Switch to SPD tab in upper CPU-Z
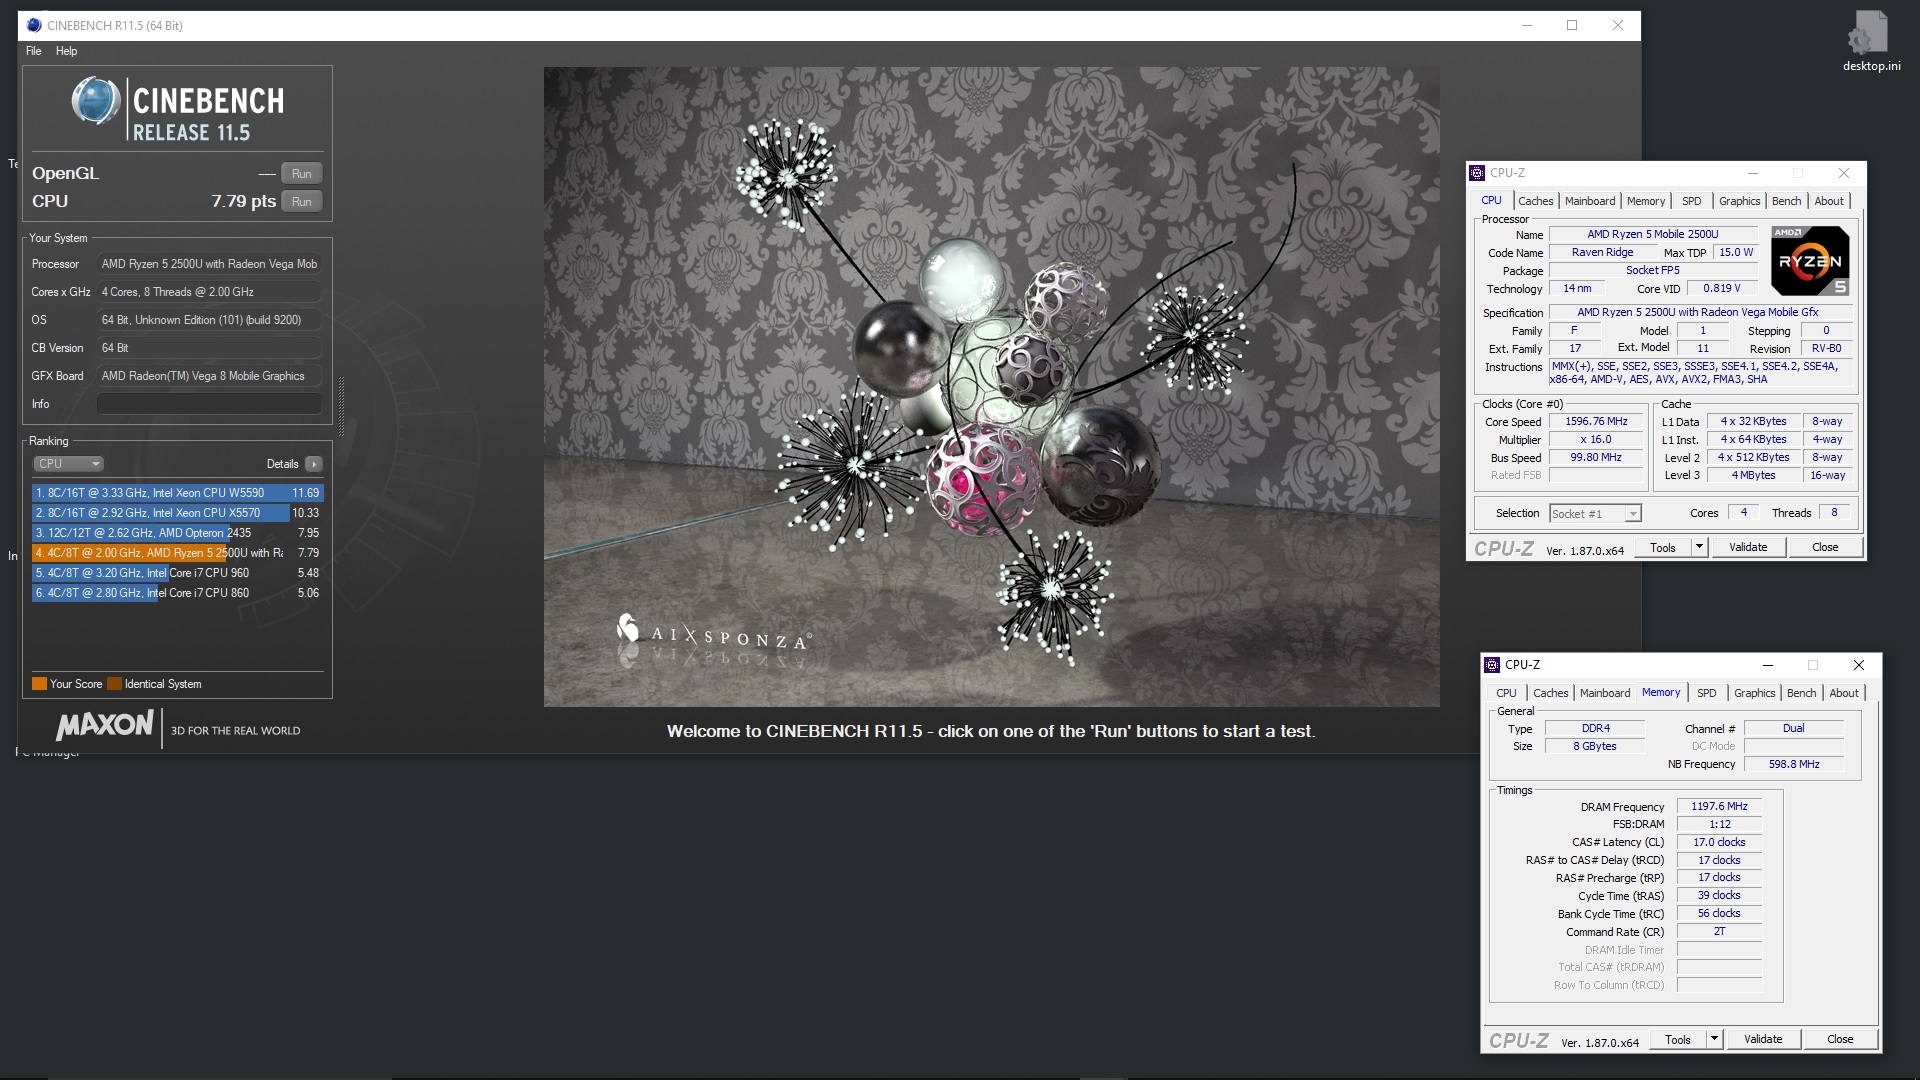This screenshot has width=1920, height=1080. (1691, 201)
